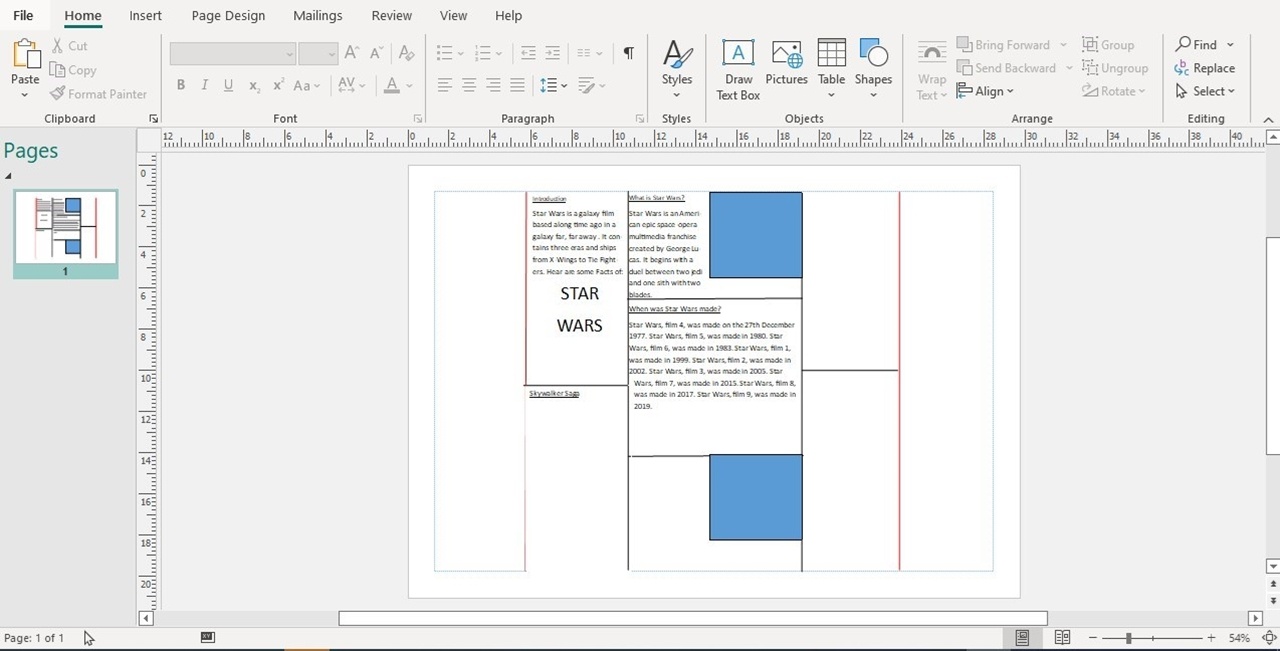The height and width of the screenshot is (651, 1280).
Task: Open the File menu
Action: [x=23, y=15]
